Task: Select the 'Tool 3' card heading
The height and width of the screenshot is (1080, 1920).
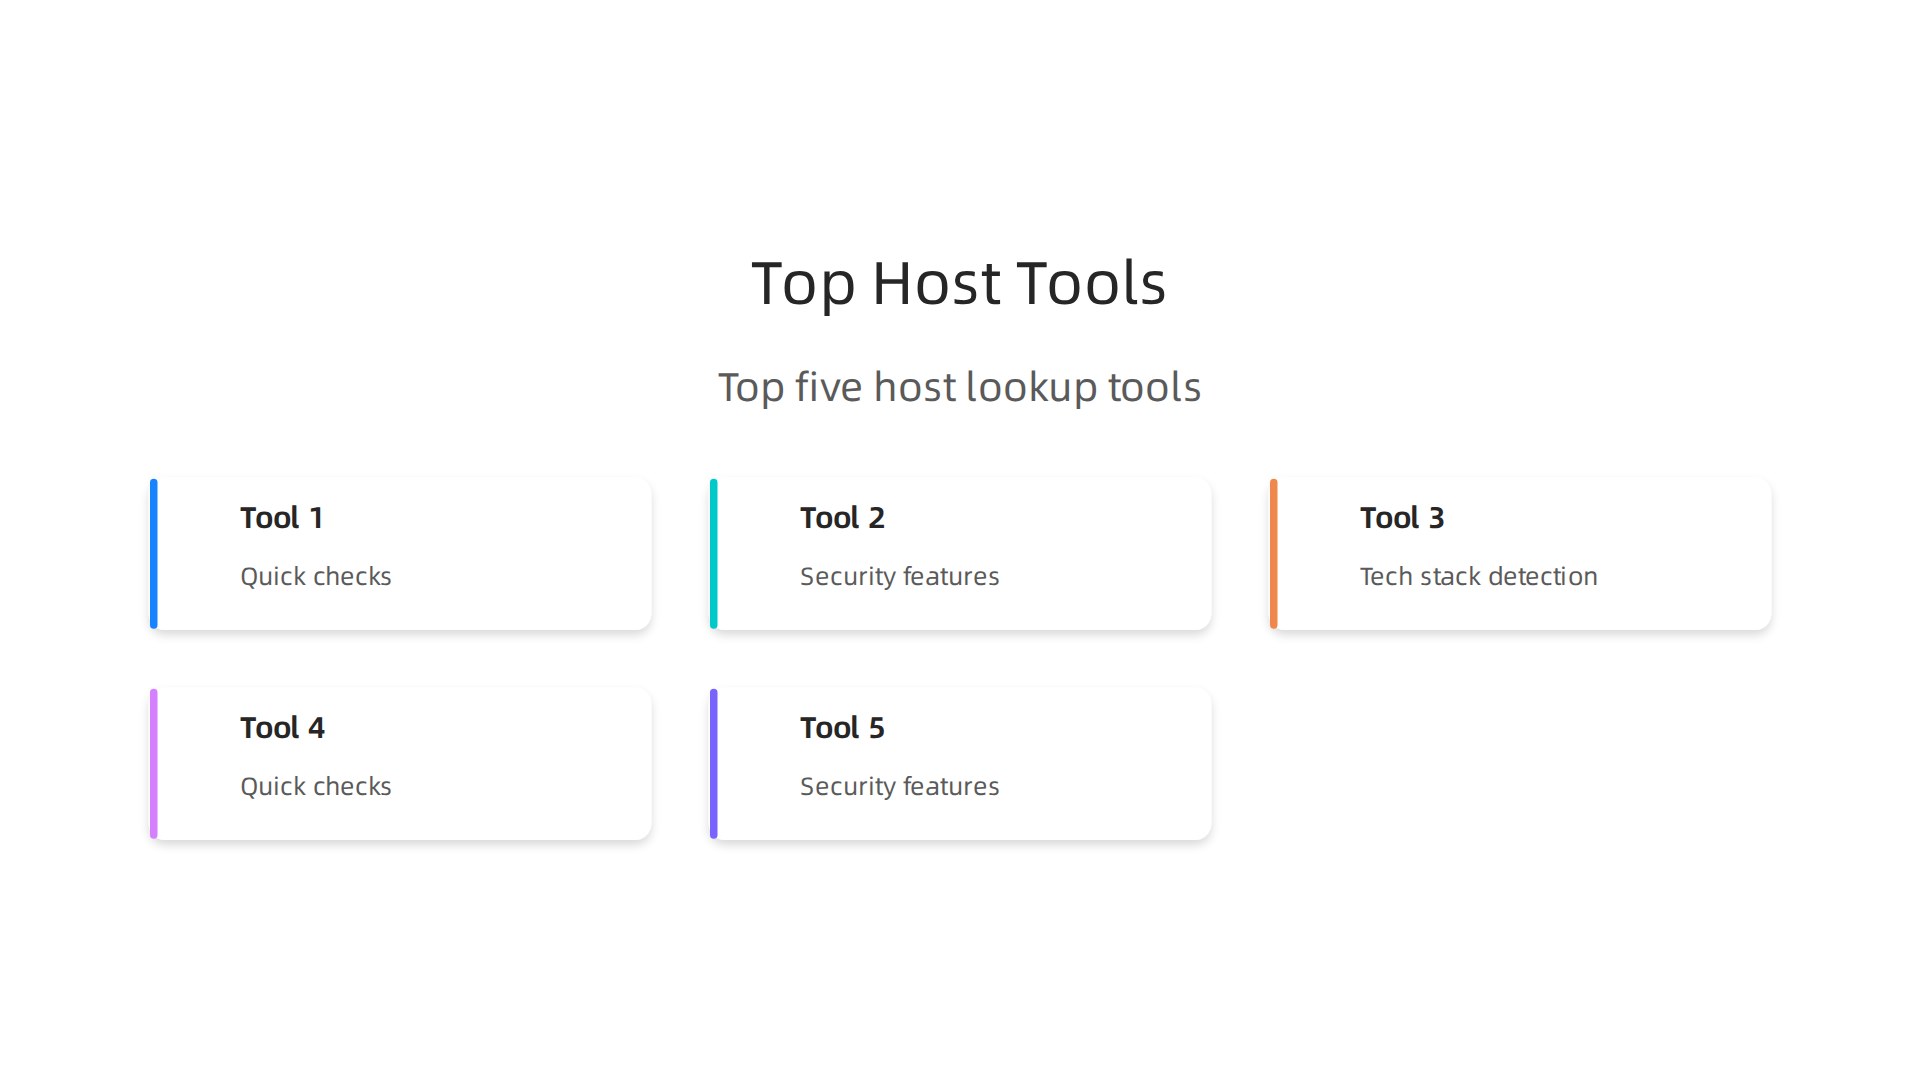Action: [x=1402, y=518]
